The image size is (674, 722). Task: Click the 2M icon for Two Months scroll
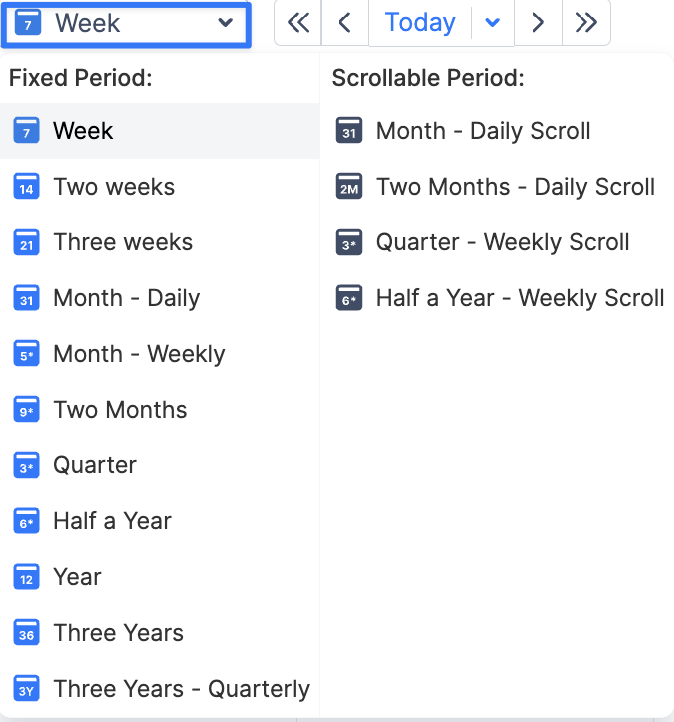coord(349,187)
